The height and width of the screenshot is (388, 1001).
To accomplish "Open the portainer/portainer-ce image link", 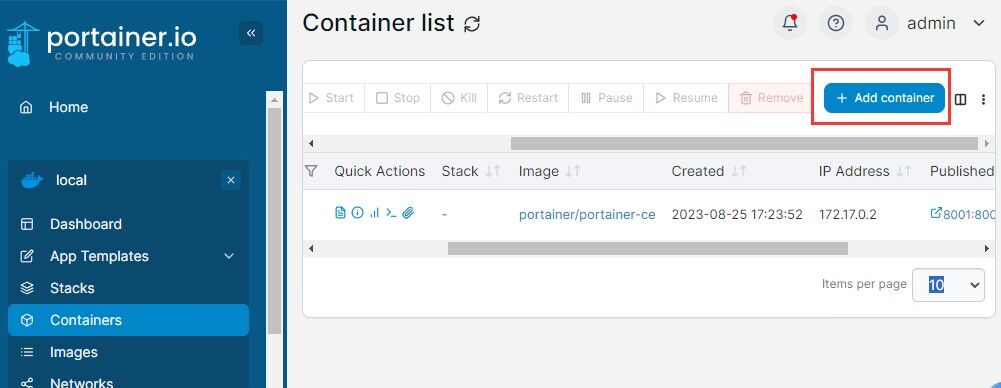I will click(x=587, y=214).
